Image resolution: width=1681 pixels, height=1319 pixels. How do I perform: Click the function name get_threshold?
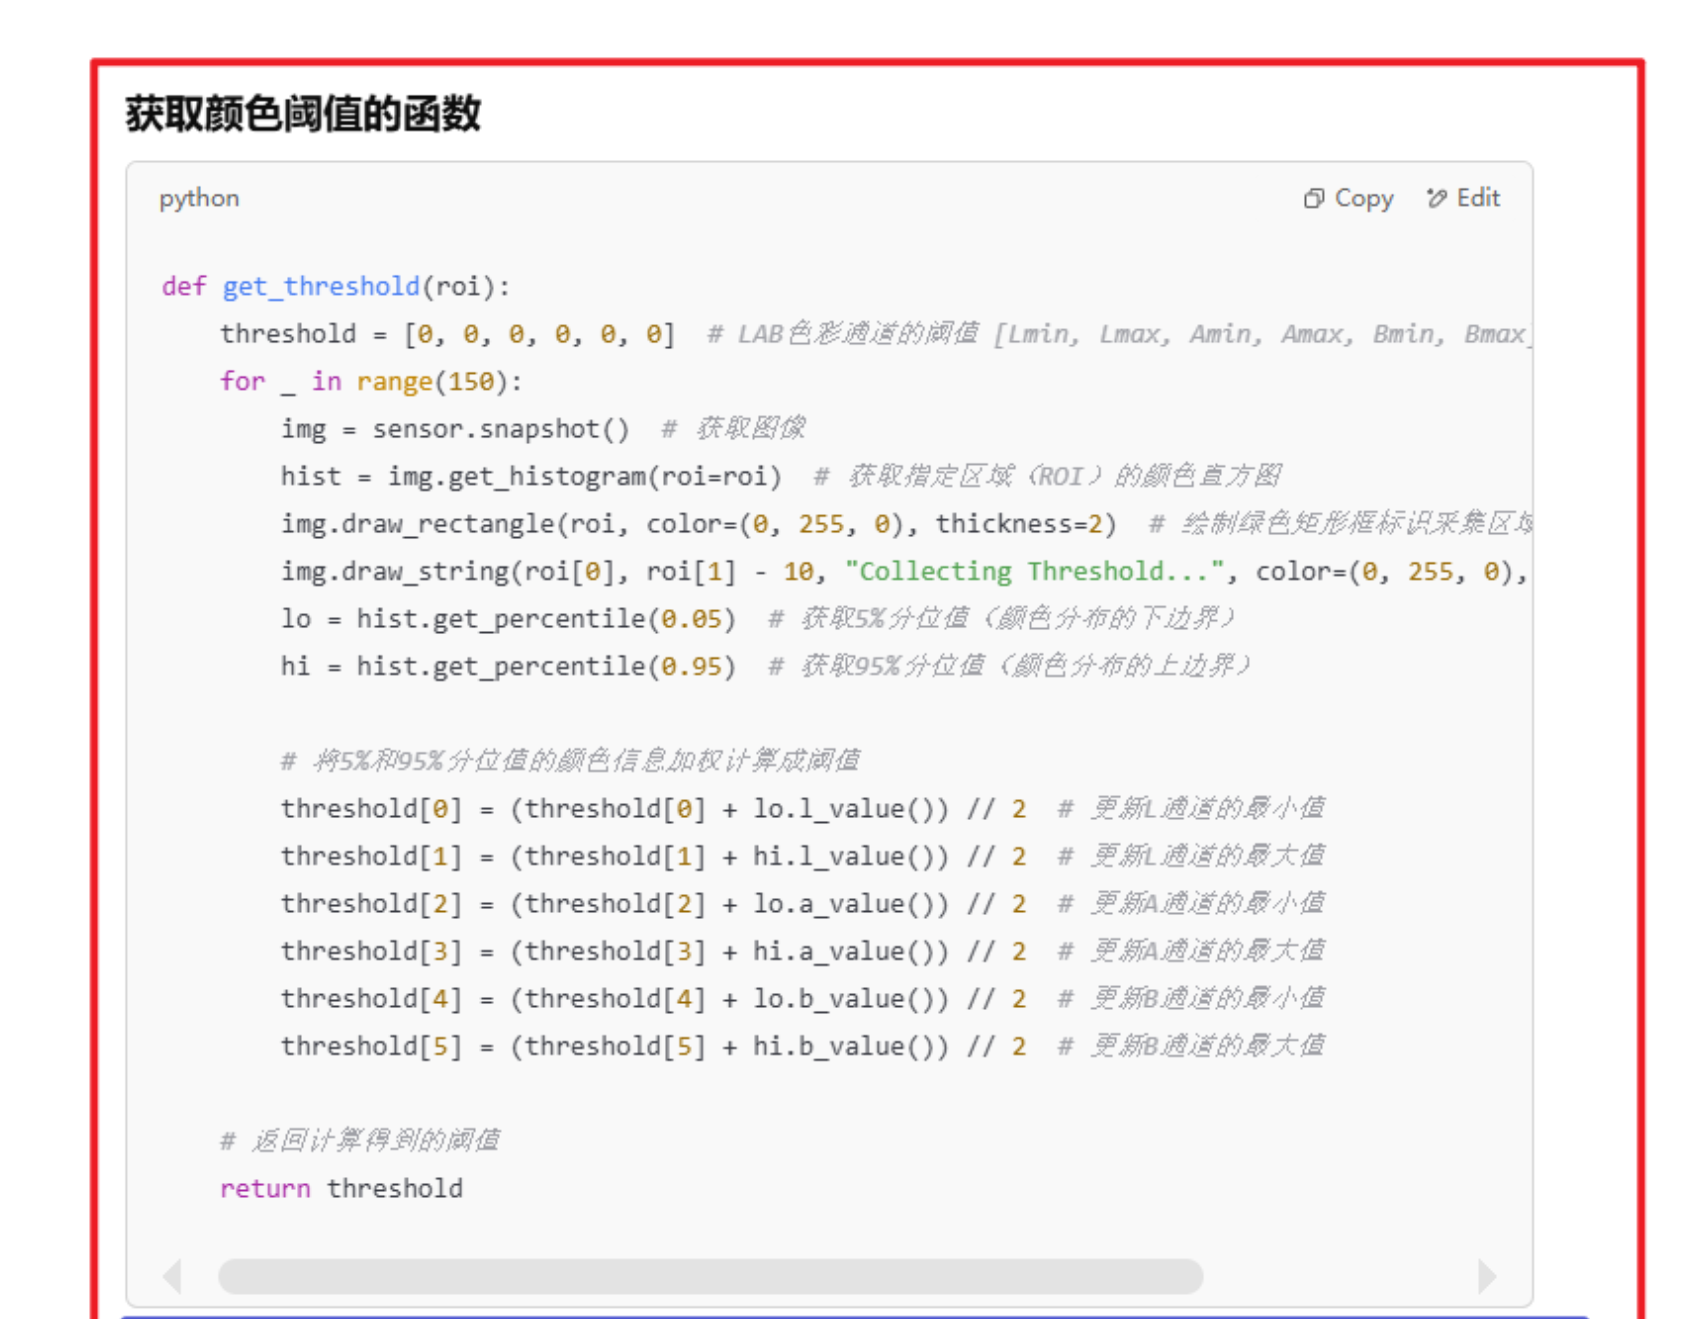coord(321,287)
